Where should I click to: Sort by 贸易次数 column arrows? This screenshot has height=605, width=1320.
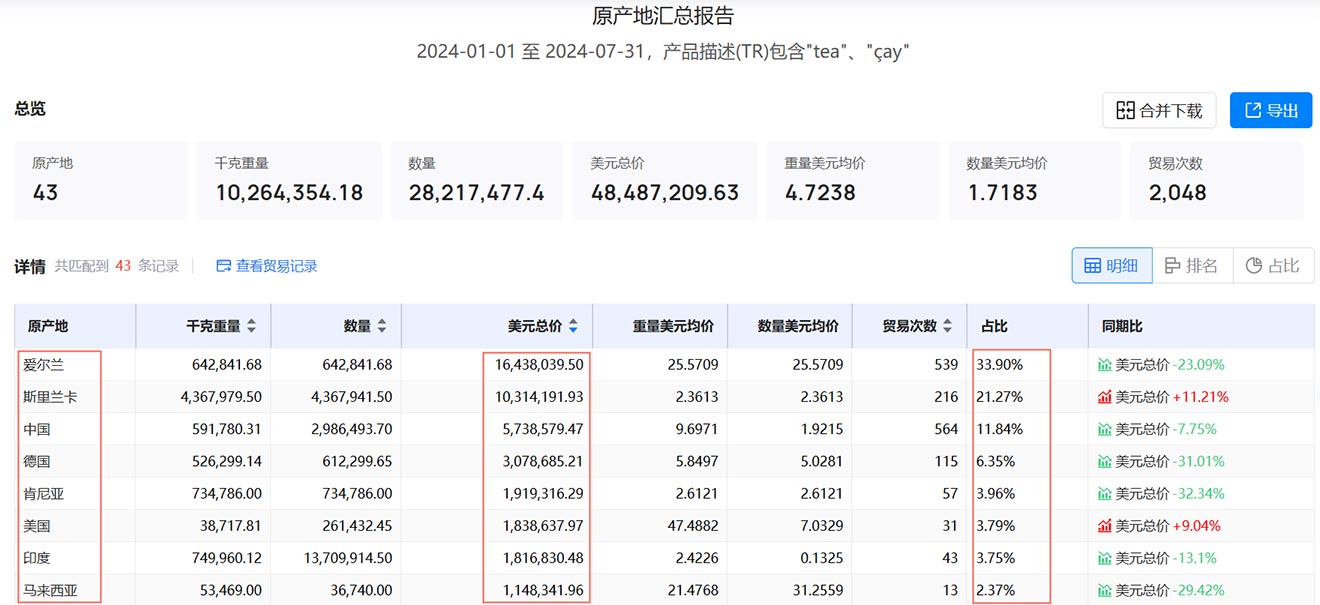[948, 326]
